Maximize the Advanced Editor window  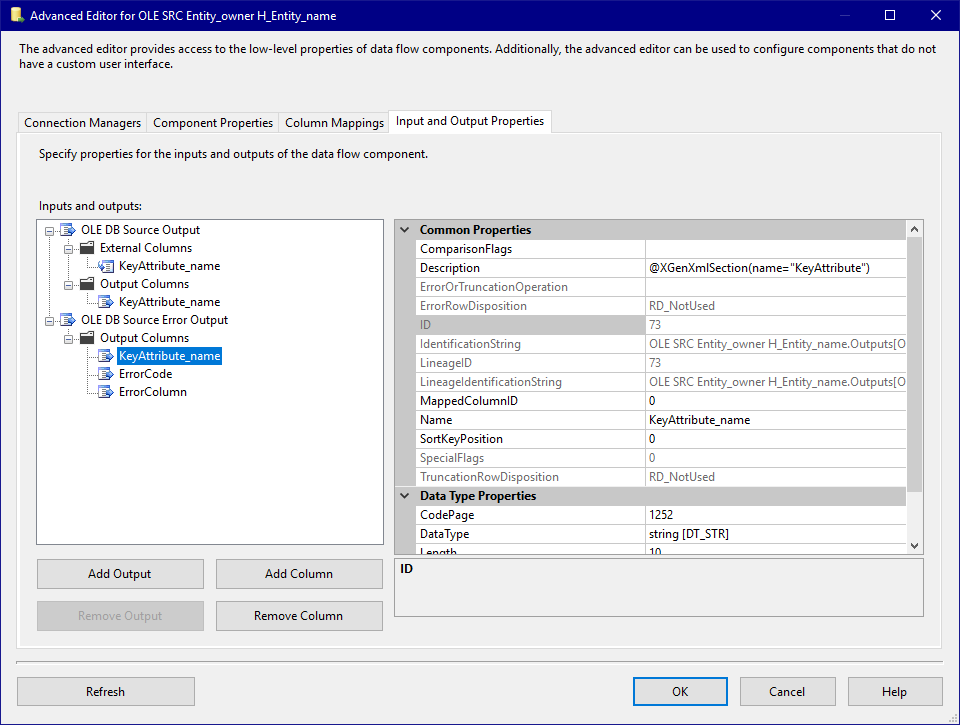(x=890, y=15)
